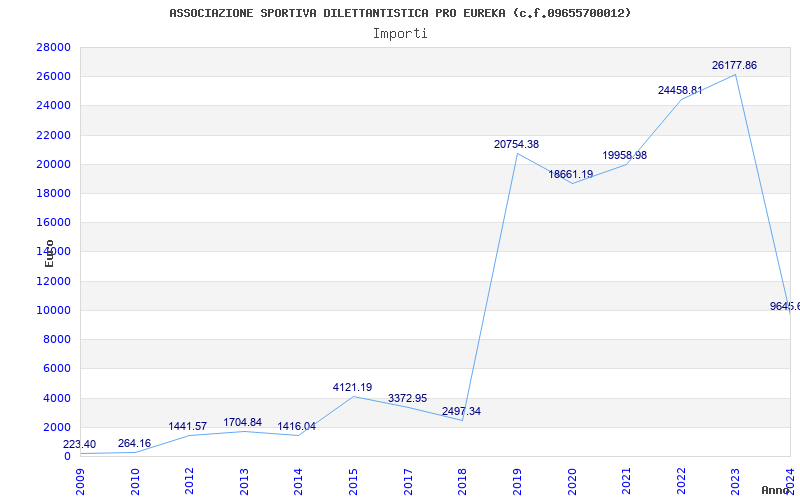Select the data label 1704.84
This screenshot has height=500, width=800.
[242, 422]
